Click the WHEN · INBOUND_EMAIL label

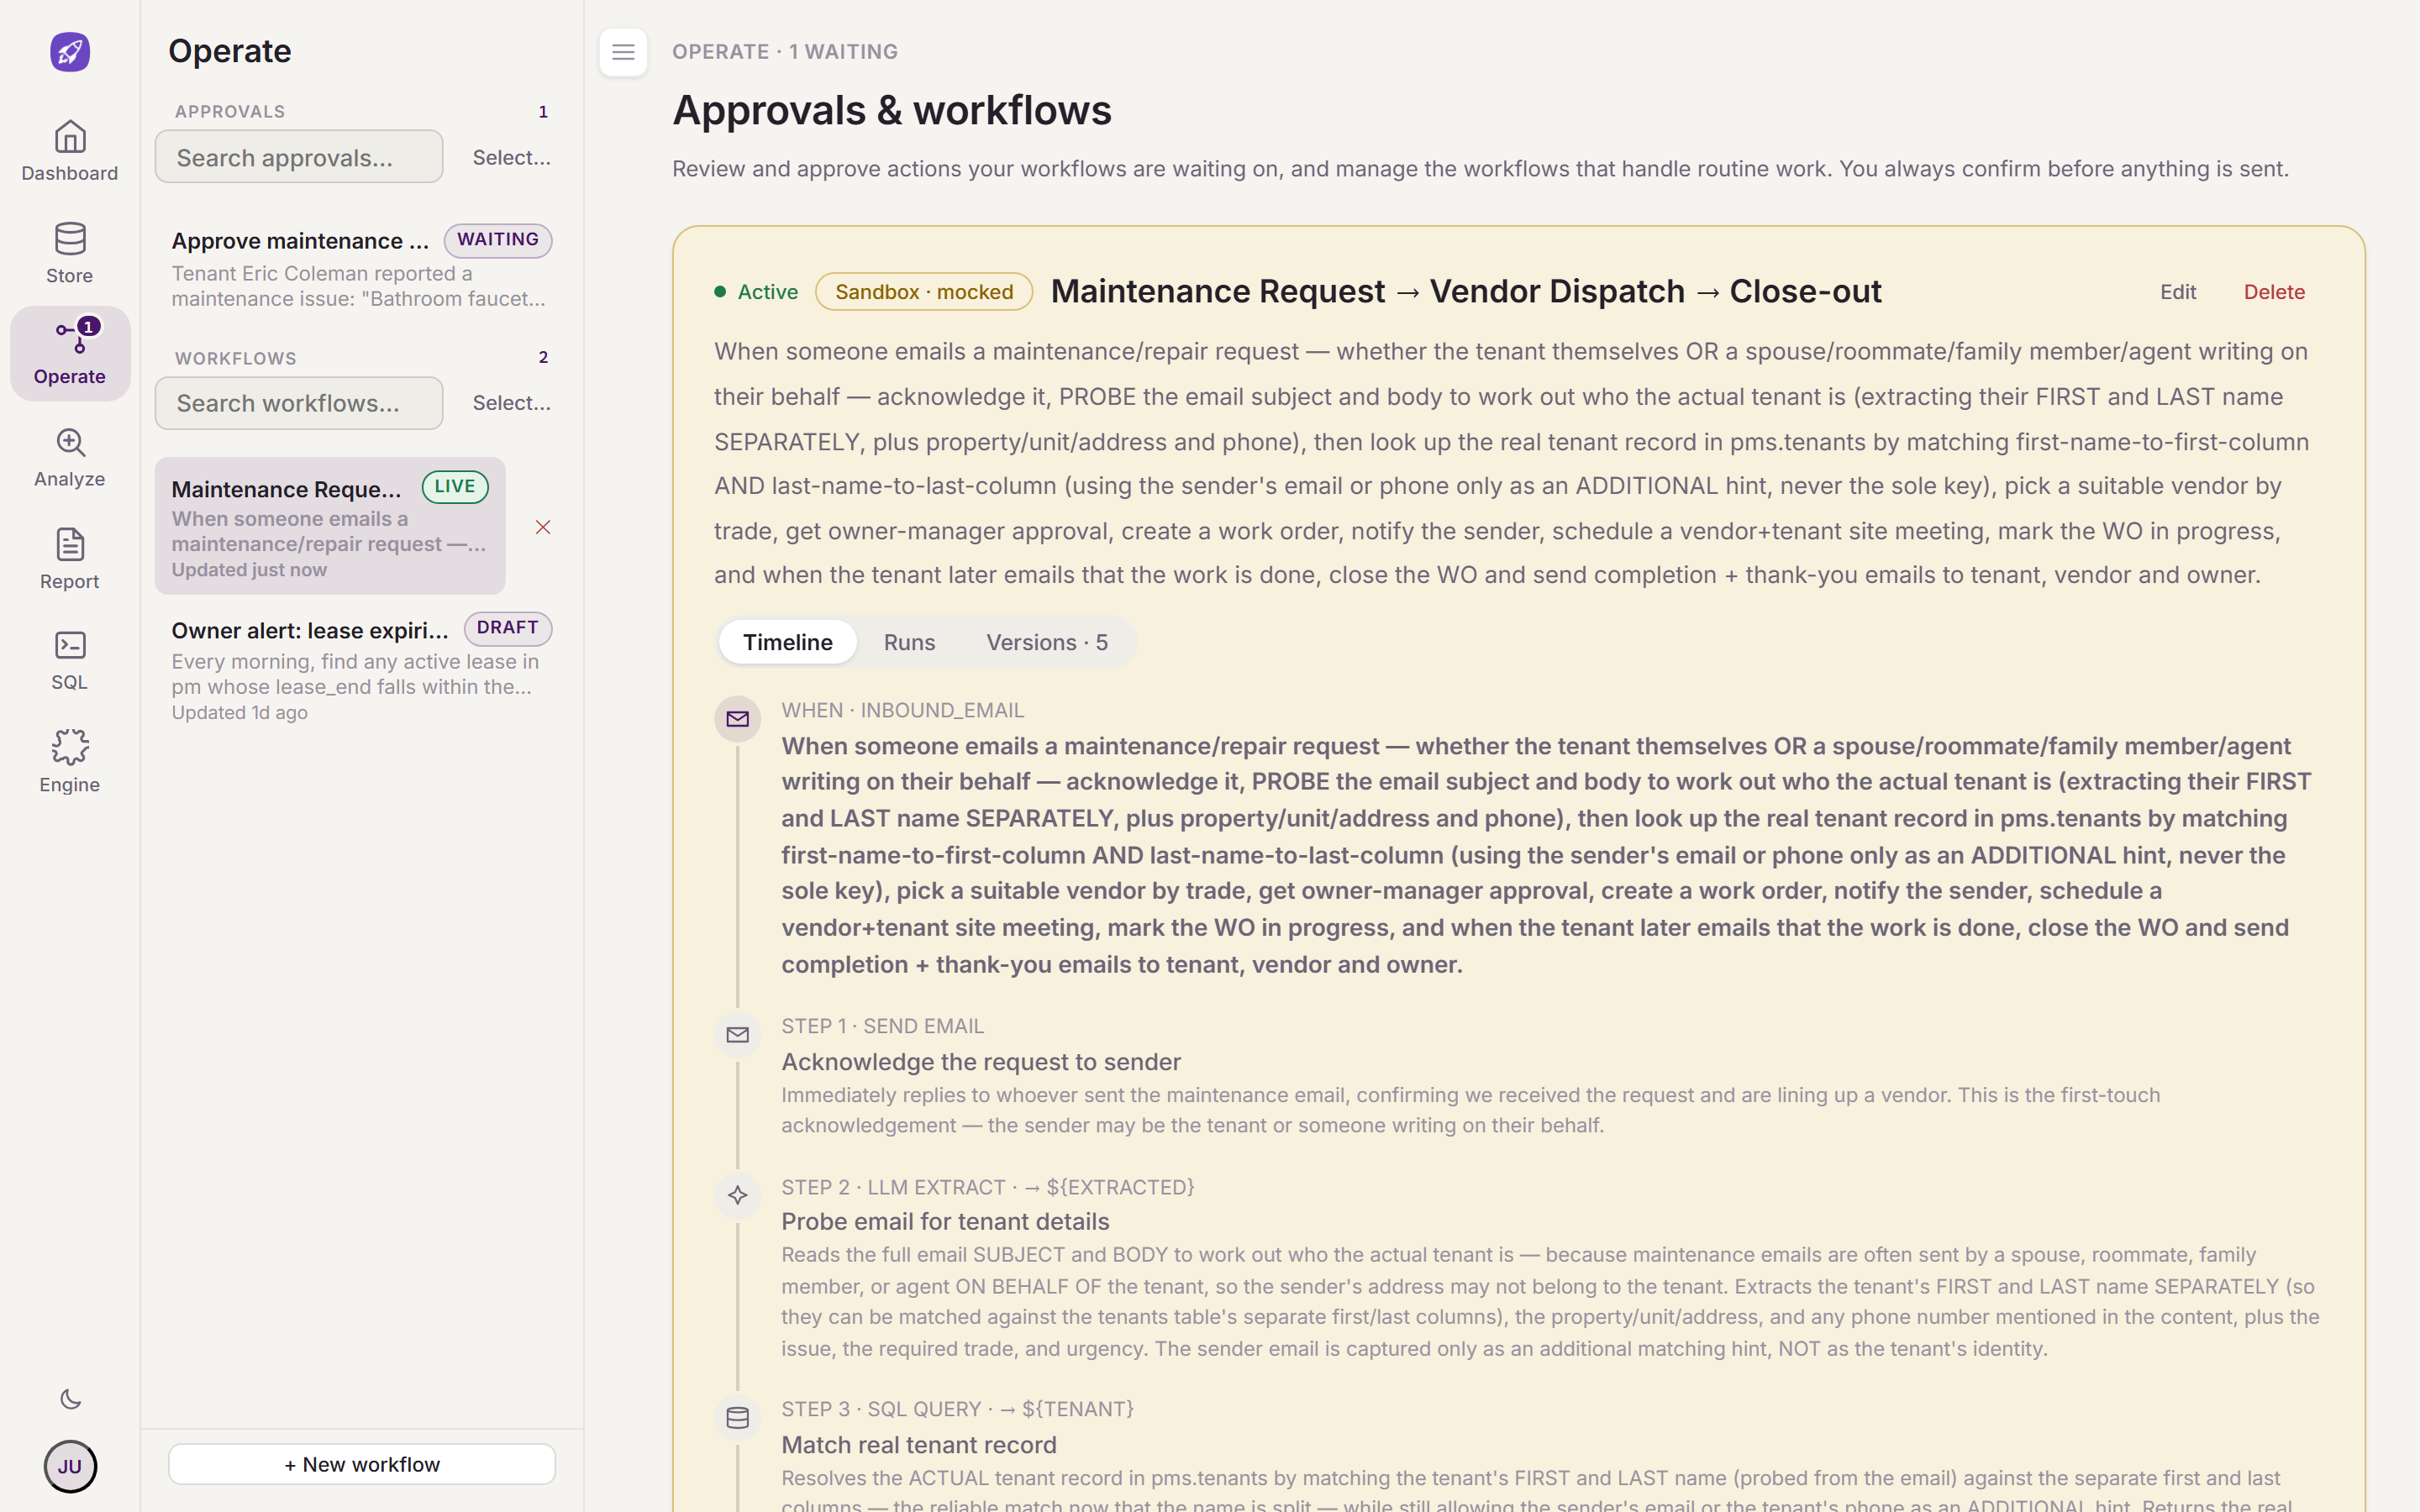(903, 710)
